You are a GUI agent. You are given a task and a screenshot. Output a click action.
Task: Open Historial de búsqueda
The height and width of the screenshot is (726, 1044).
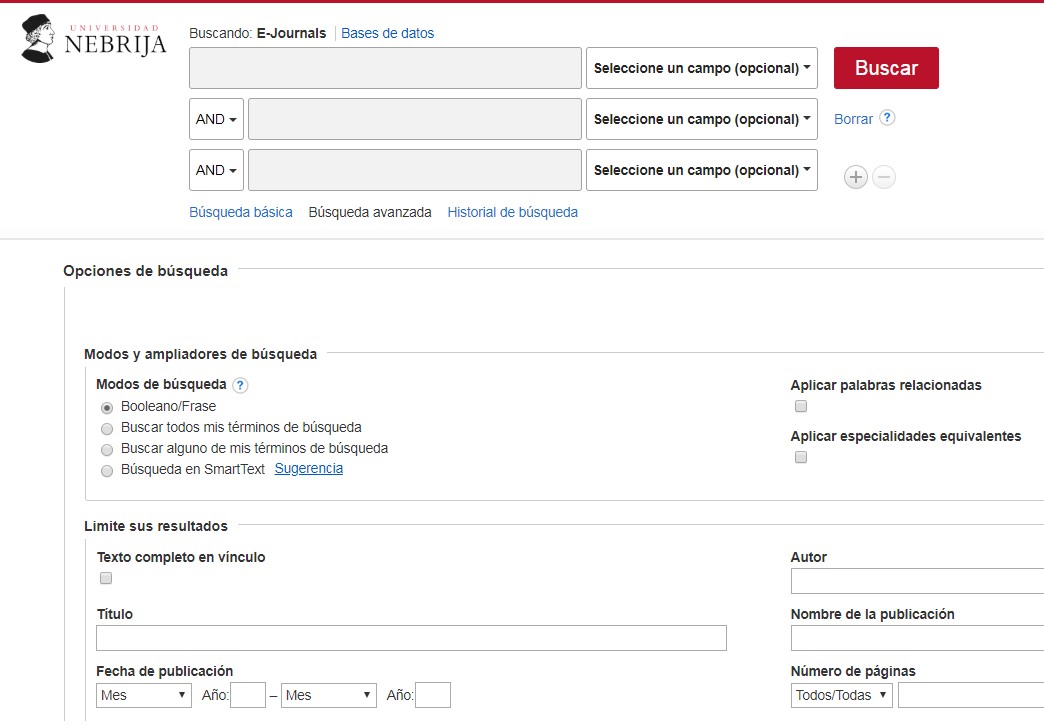click(512, 212)
